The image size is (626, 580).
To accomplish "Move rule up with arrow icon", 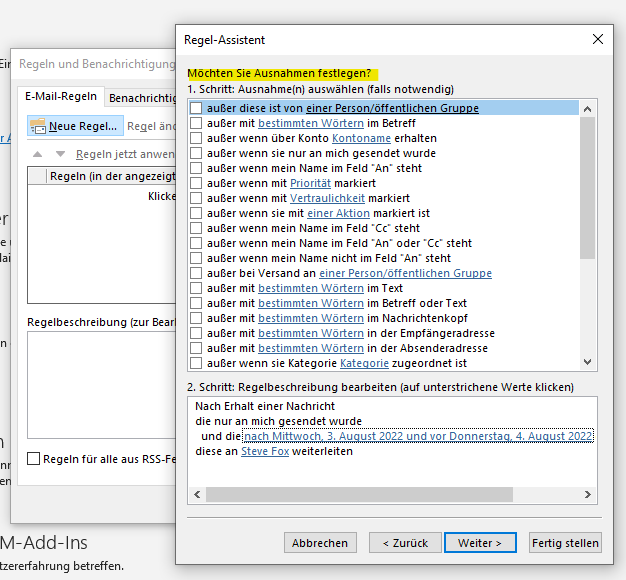I will point(38,154).
